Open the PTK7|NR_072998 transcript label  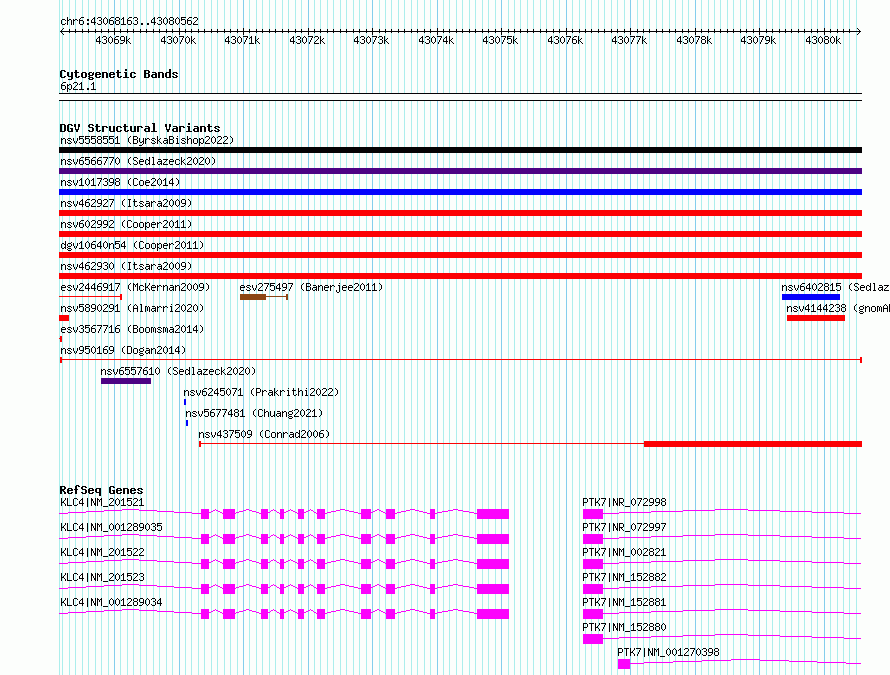click(624, 502)
